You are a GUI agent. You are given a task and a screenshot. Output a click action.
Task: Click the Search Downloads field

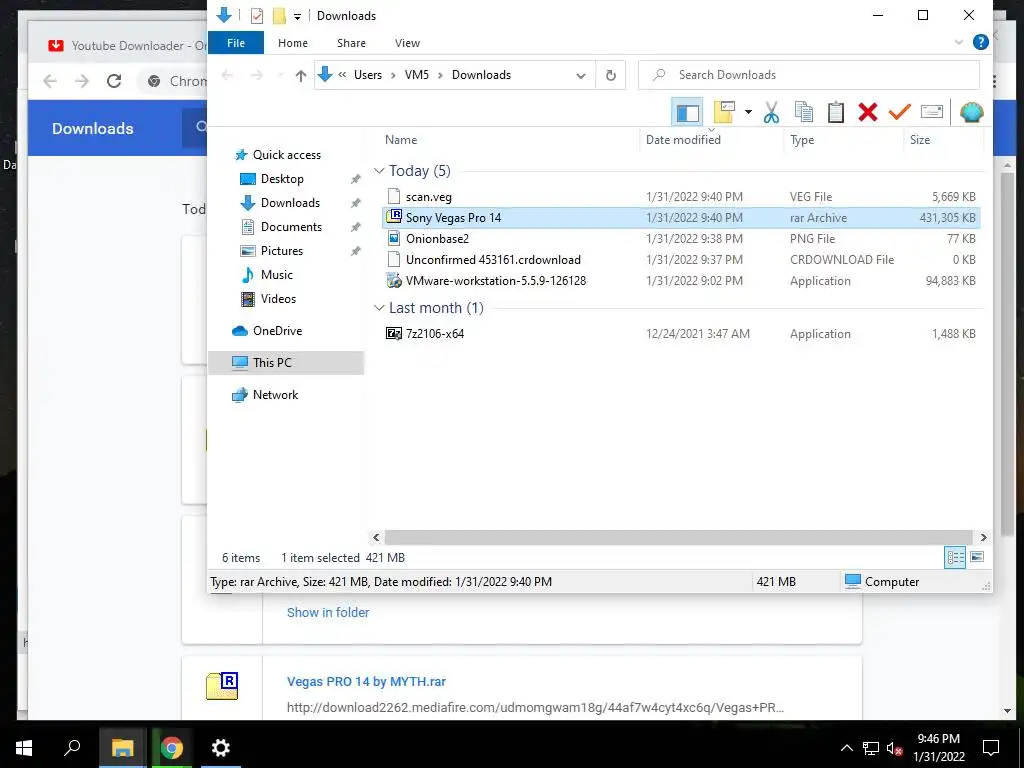808,75
